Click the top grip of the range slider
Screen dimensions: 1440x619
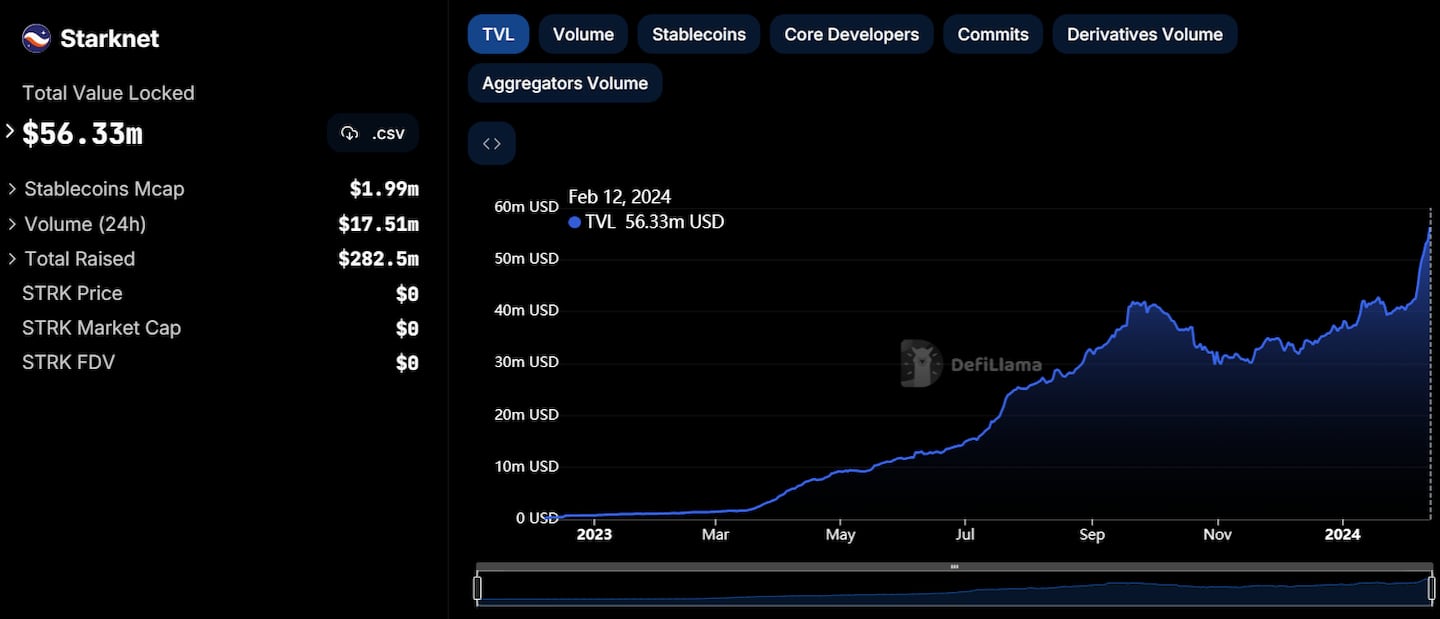(955, 567)
